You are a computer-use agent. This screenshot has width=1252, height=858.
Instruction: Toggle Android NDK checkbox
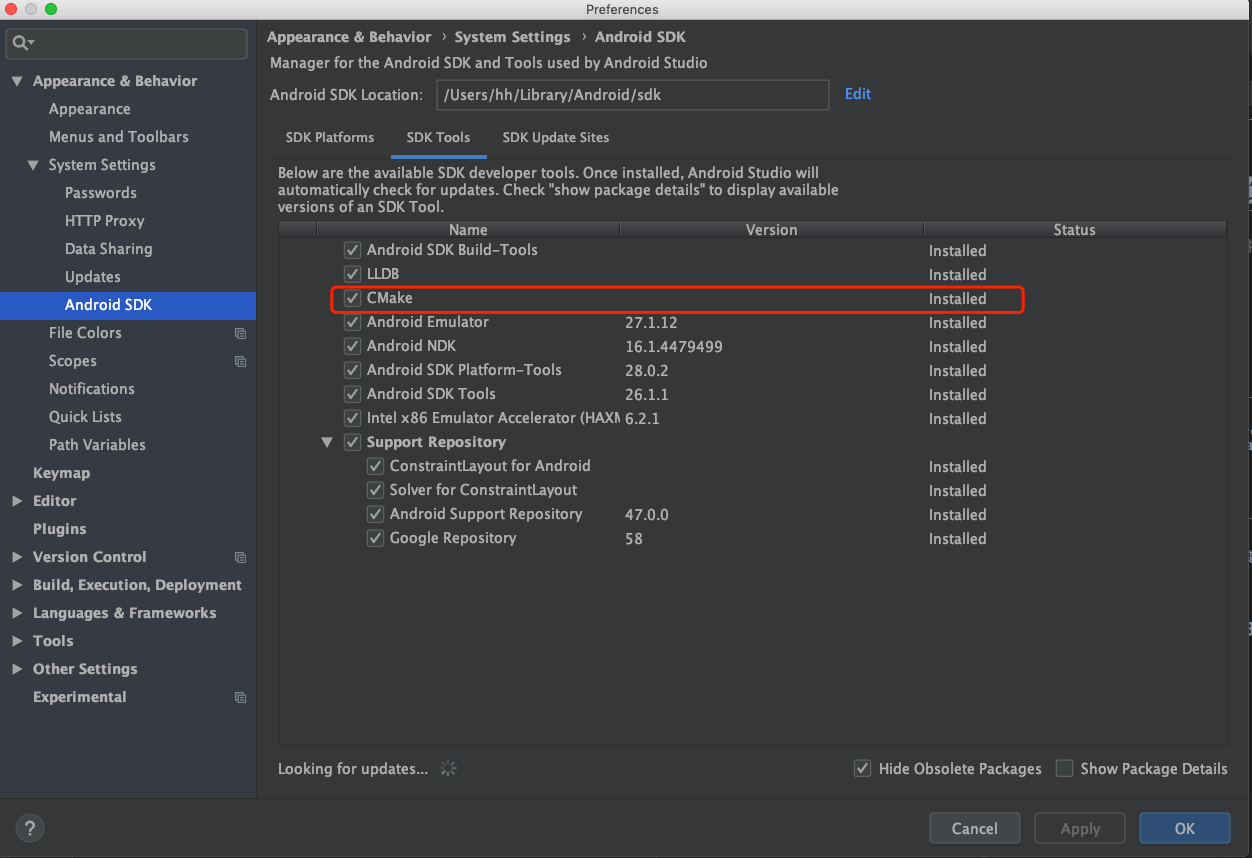(352, 346)
